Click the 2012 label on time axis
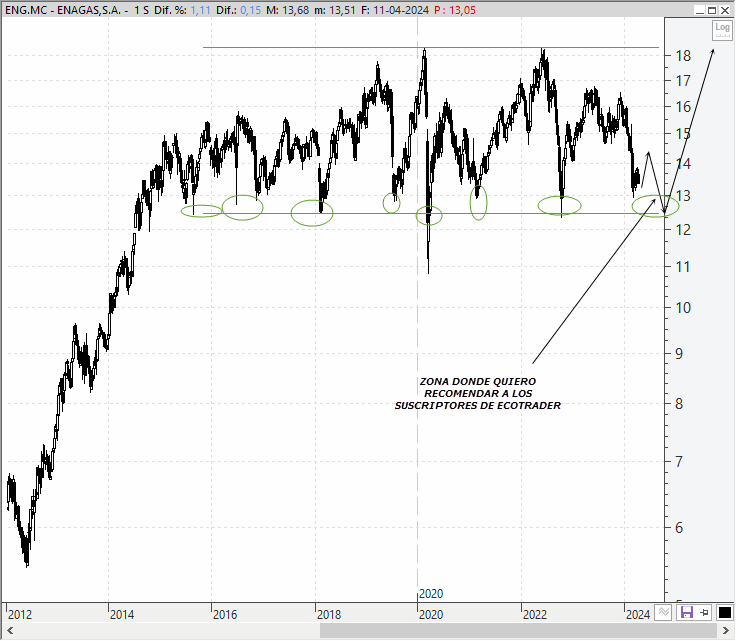Image resolution: width=736 pixels, height=641 pixels. 20,614
